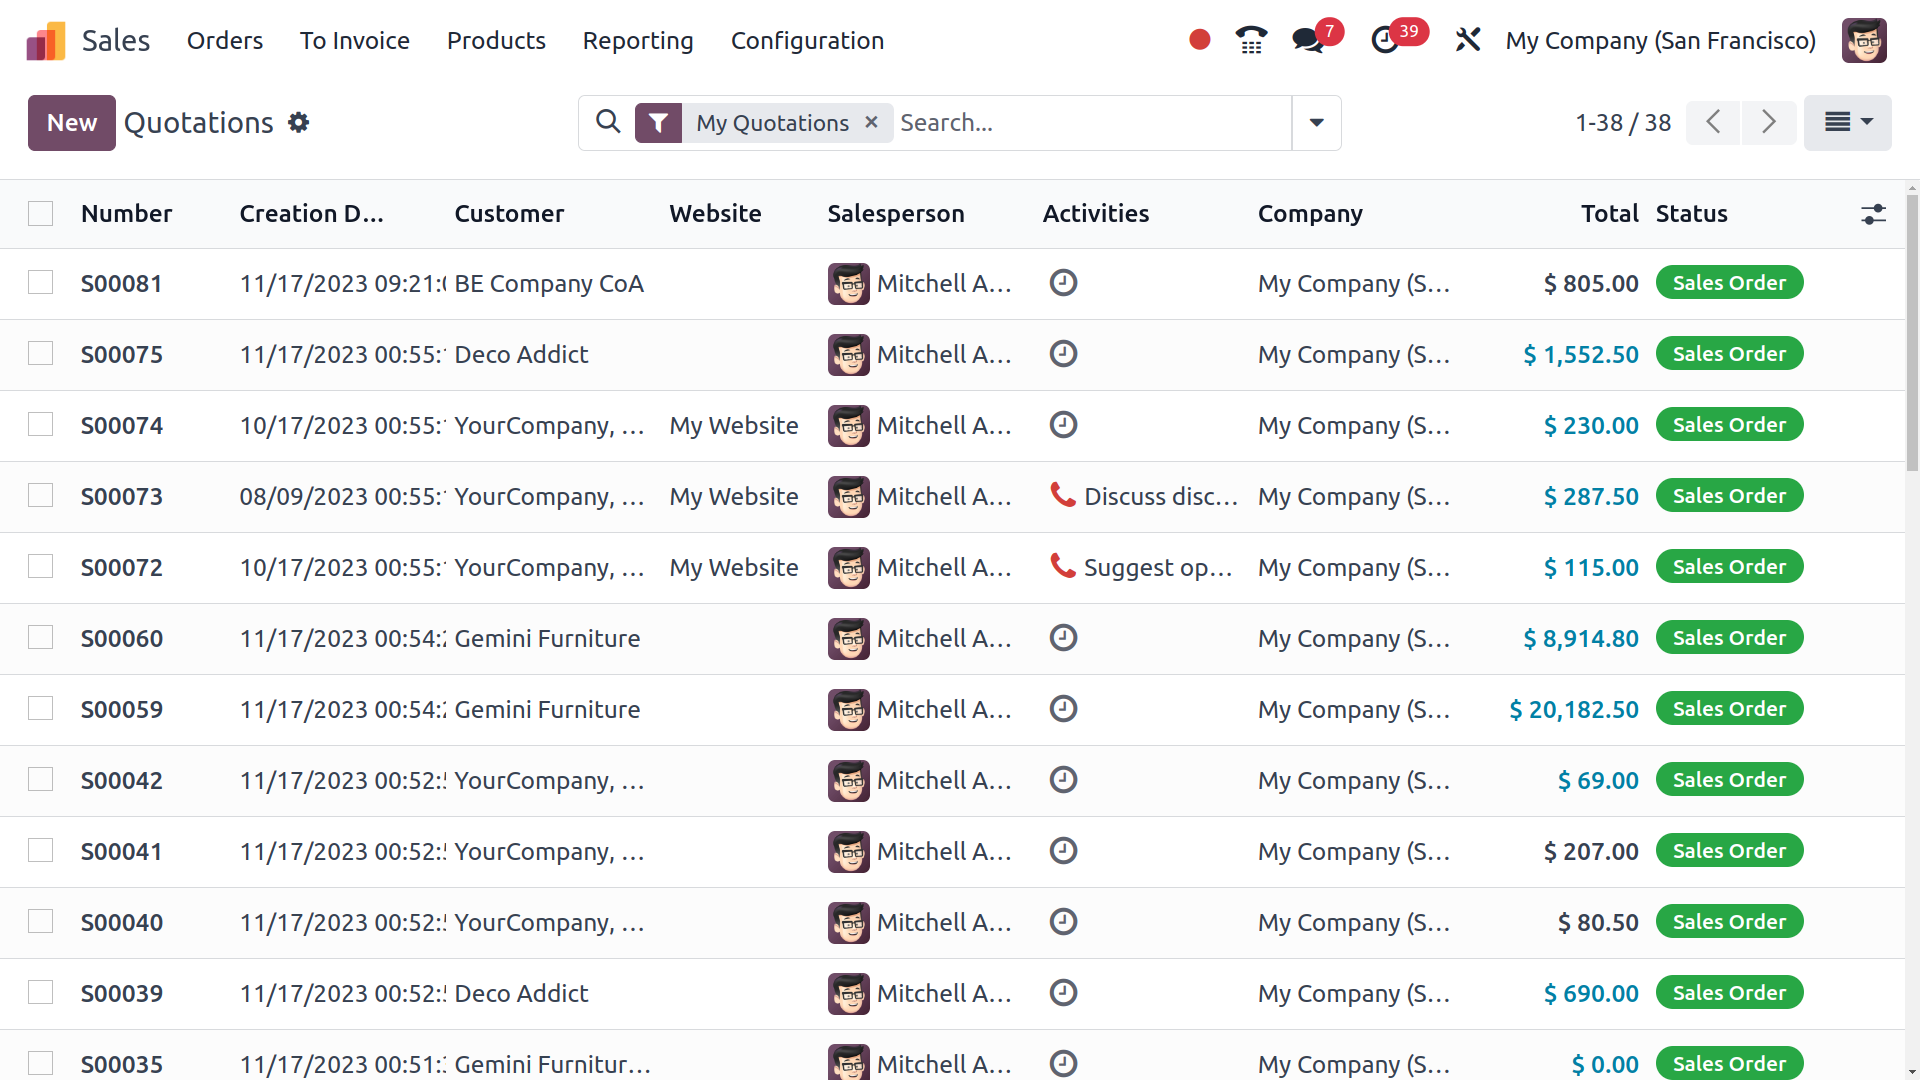This screenshot has height=1080, width=1920.
Task: Open the Discuss messages icon
Action: pos(1307,40)
